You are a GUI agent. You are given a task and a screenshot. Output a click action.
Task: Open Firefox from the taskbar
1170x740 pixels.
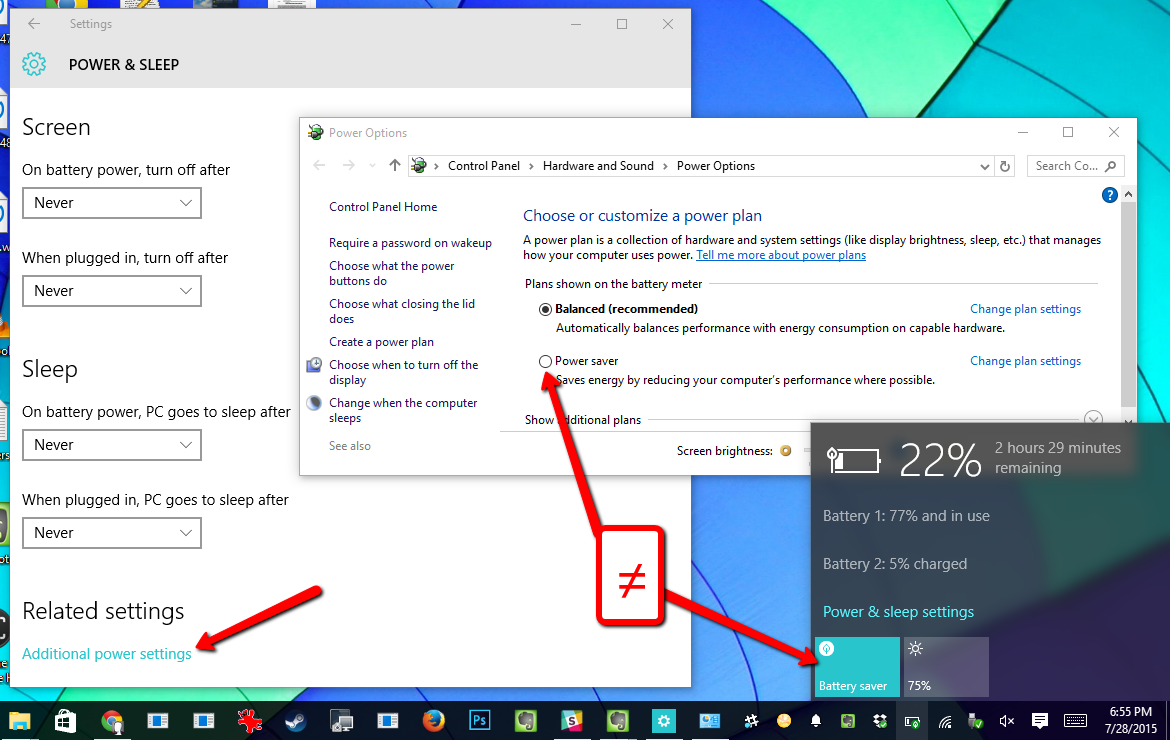tap(433, 720)
